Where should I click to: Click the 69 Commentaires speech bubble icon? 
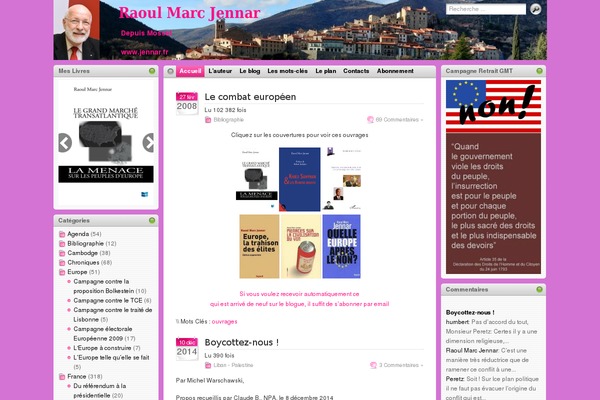point(370,120)
